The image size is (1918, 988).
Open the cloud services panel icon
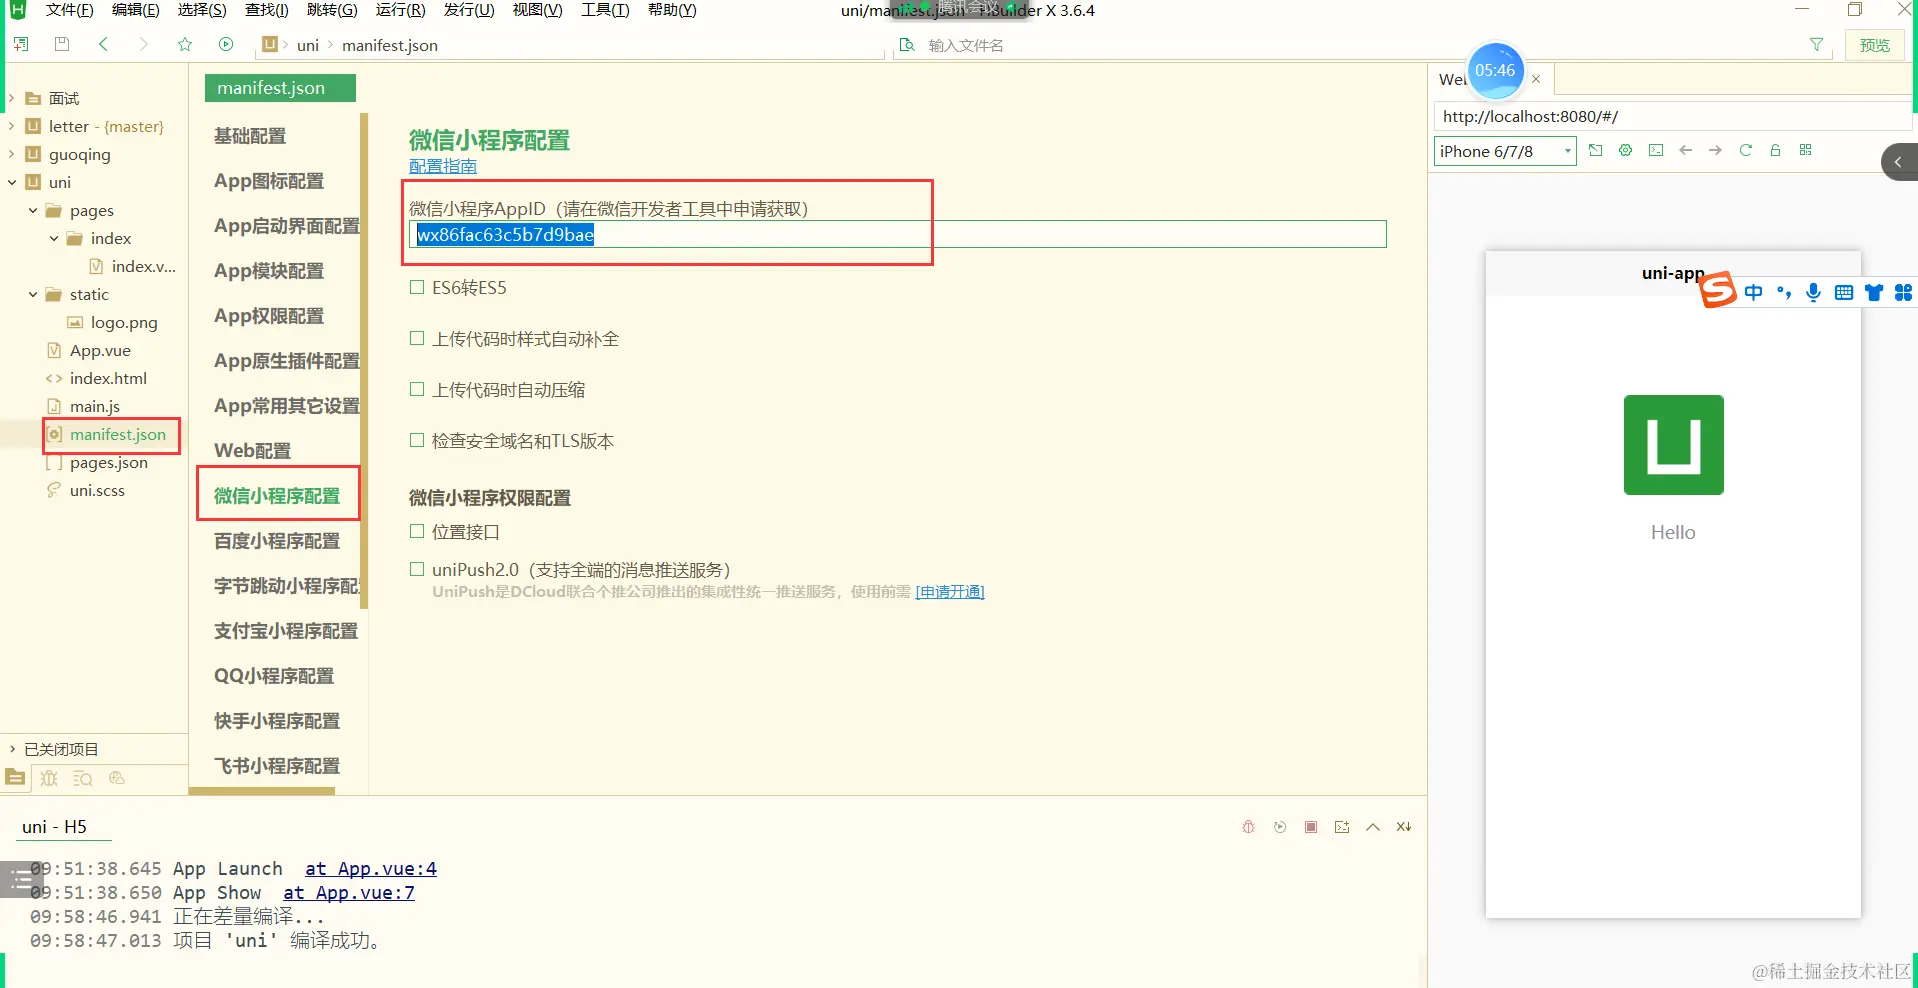pyautogui.click(x=117, y=777)
